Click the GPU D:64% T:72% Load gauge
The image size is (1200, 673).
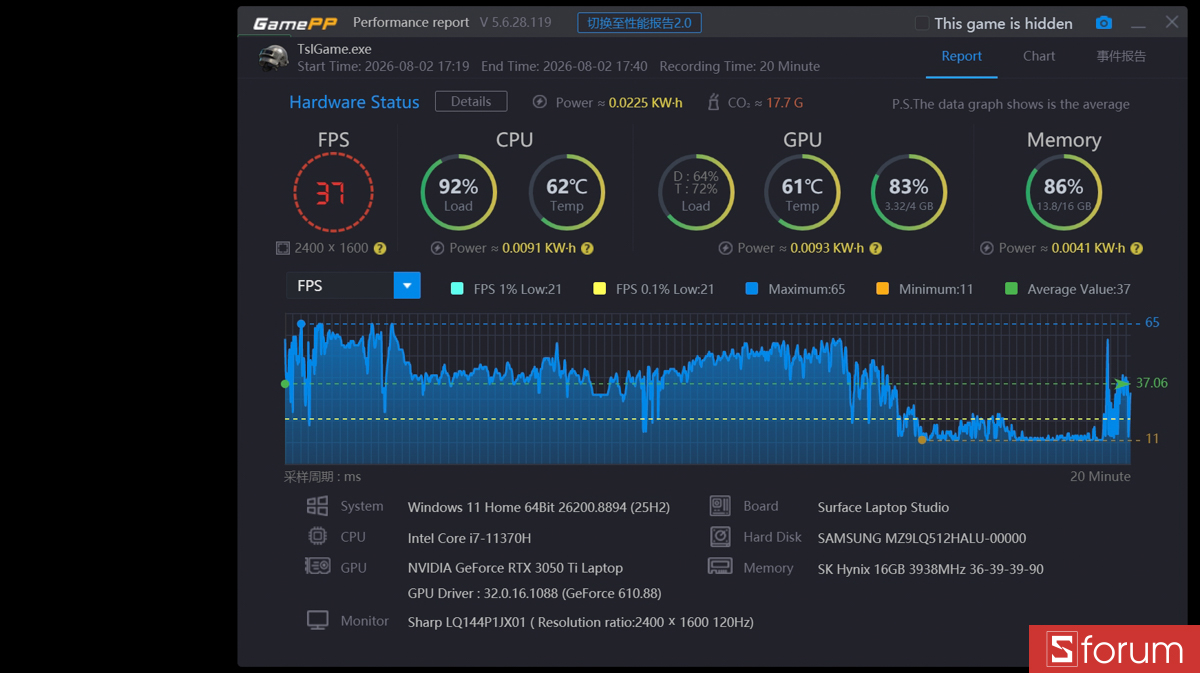pos(696,192)
